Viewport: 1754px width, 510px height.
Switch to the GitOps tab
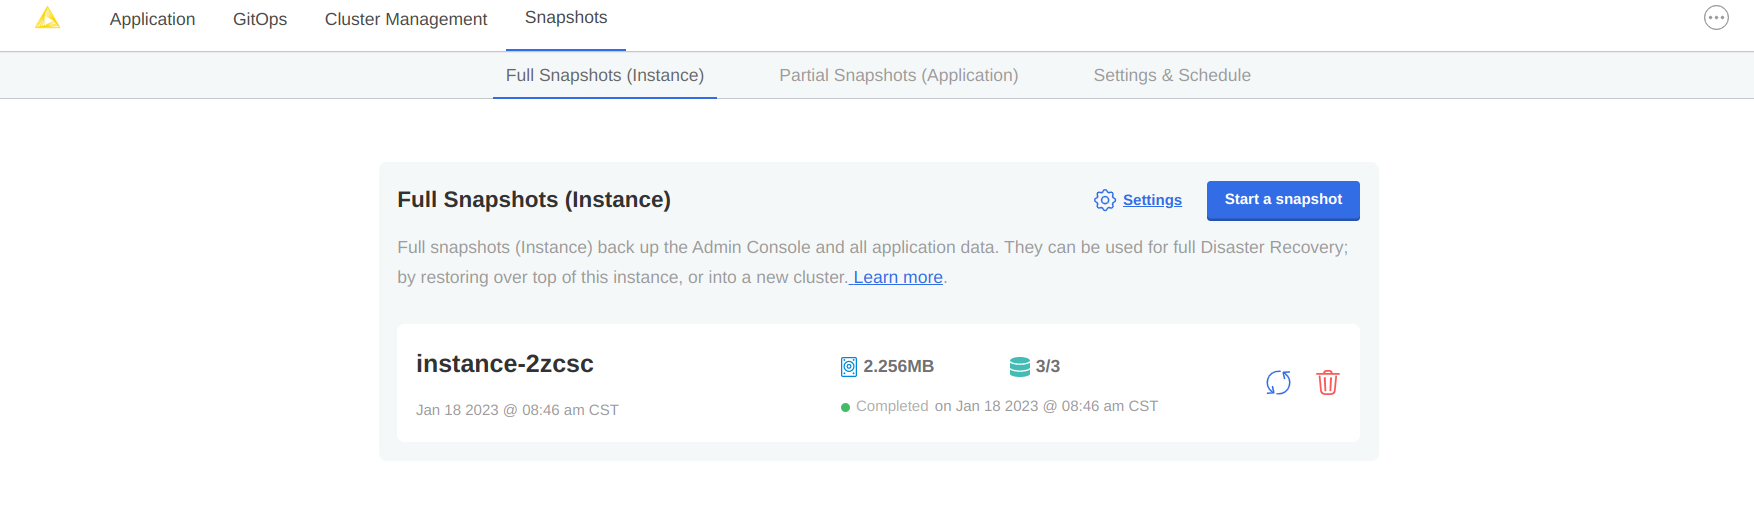click(260, 19)
